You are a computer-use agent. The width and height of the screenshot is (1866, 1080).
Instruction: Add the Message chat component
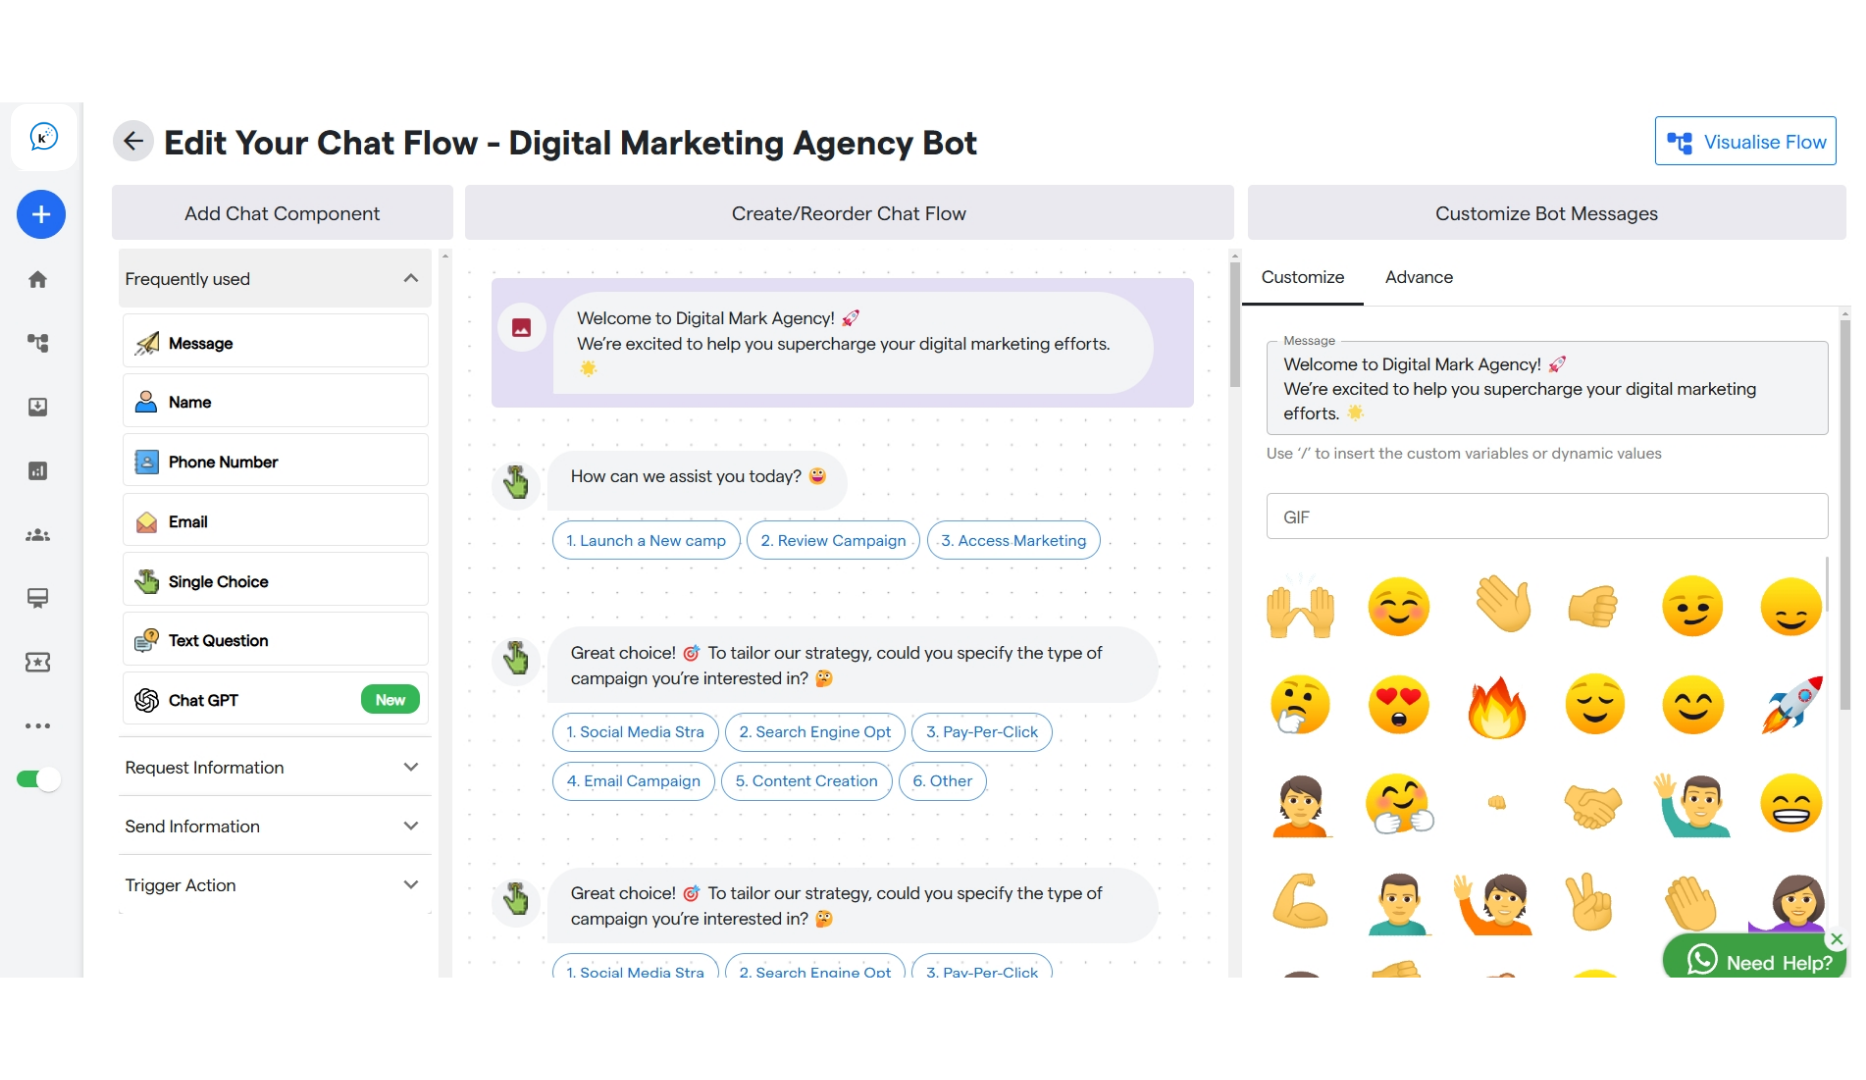pos(276,342)
